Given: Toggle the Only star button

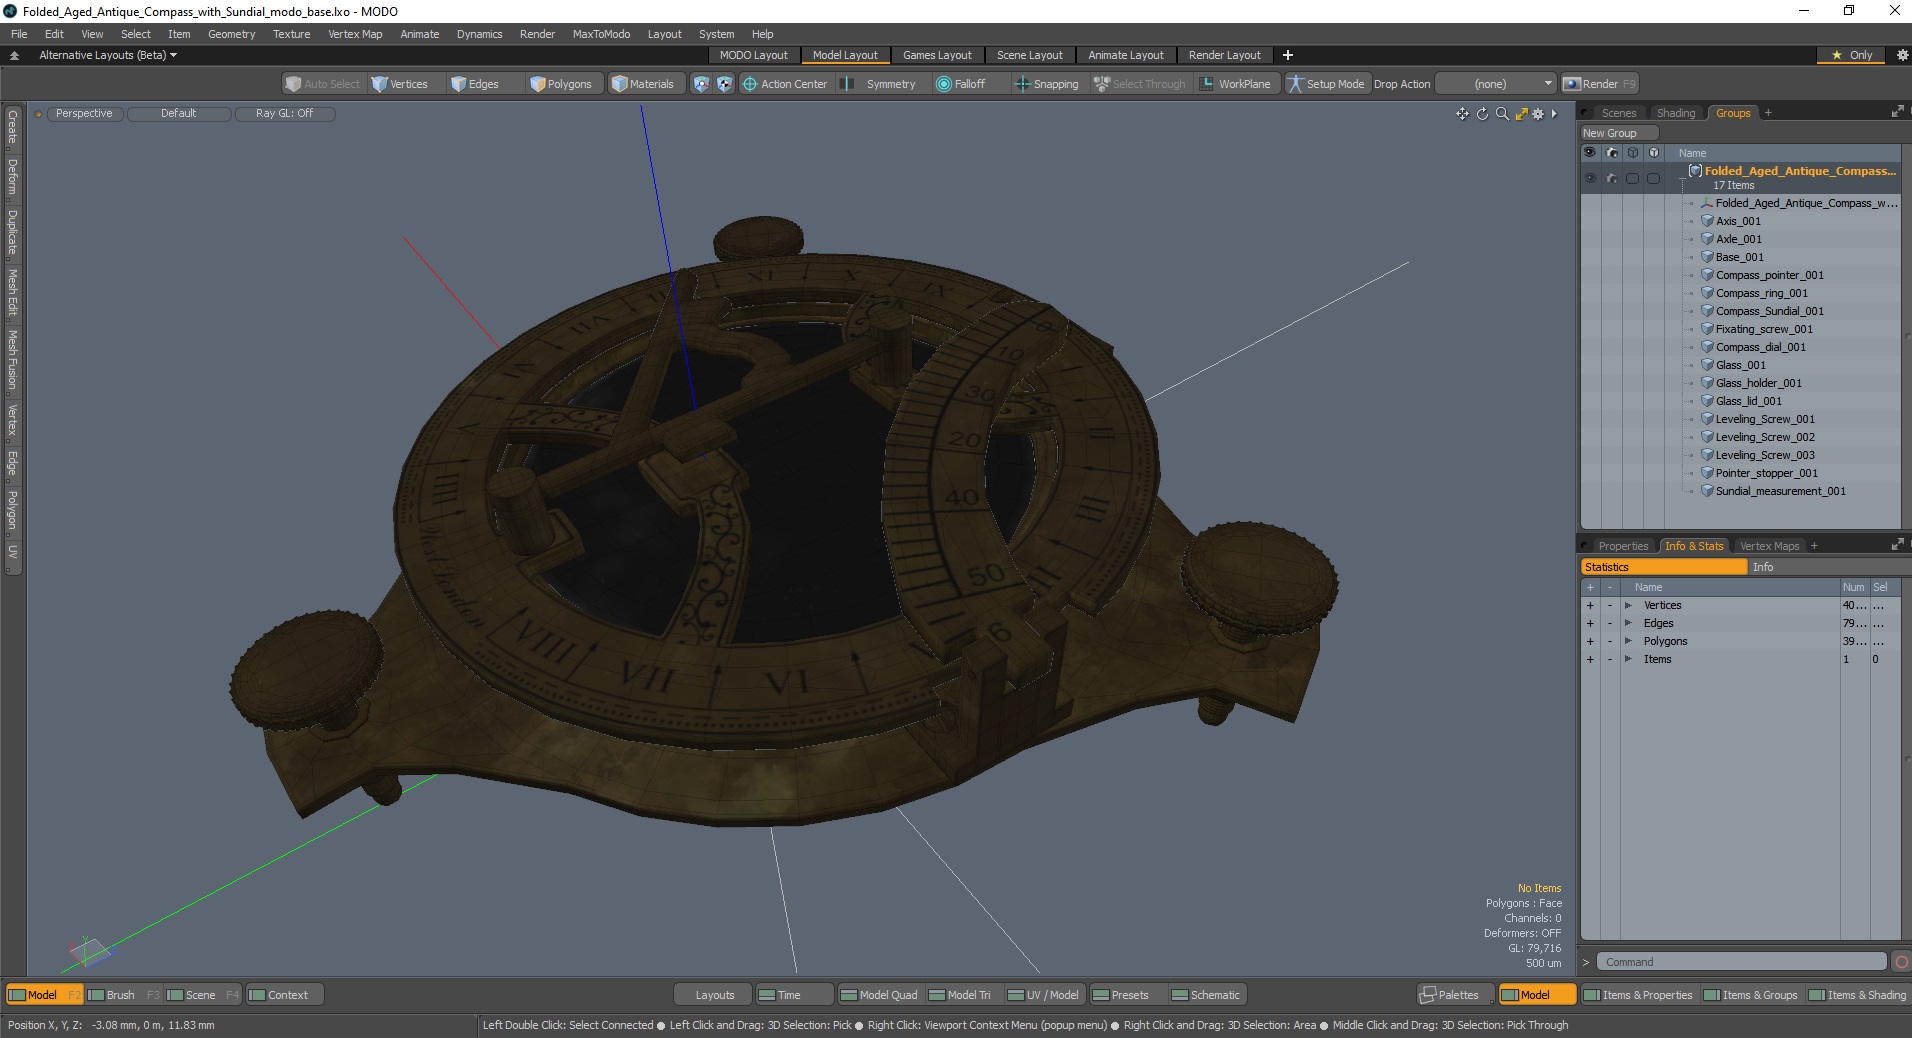Looking at the screenshot, I should pyautogui.click(x=1851, y=55).
